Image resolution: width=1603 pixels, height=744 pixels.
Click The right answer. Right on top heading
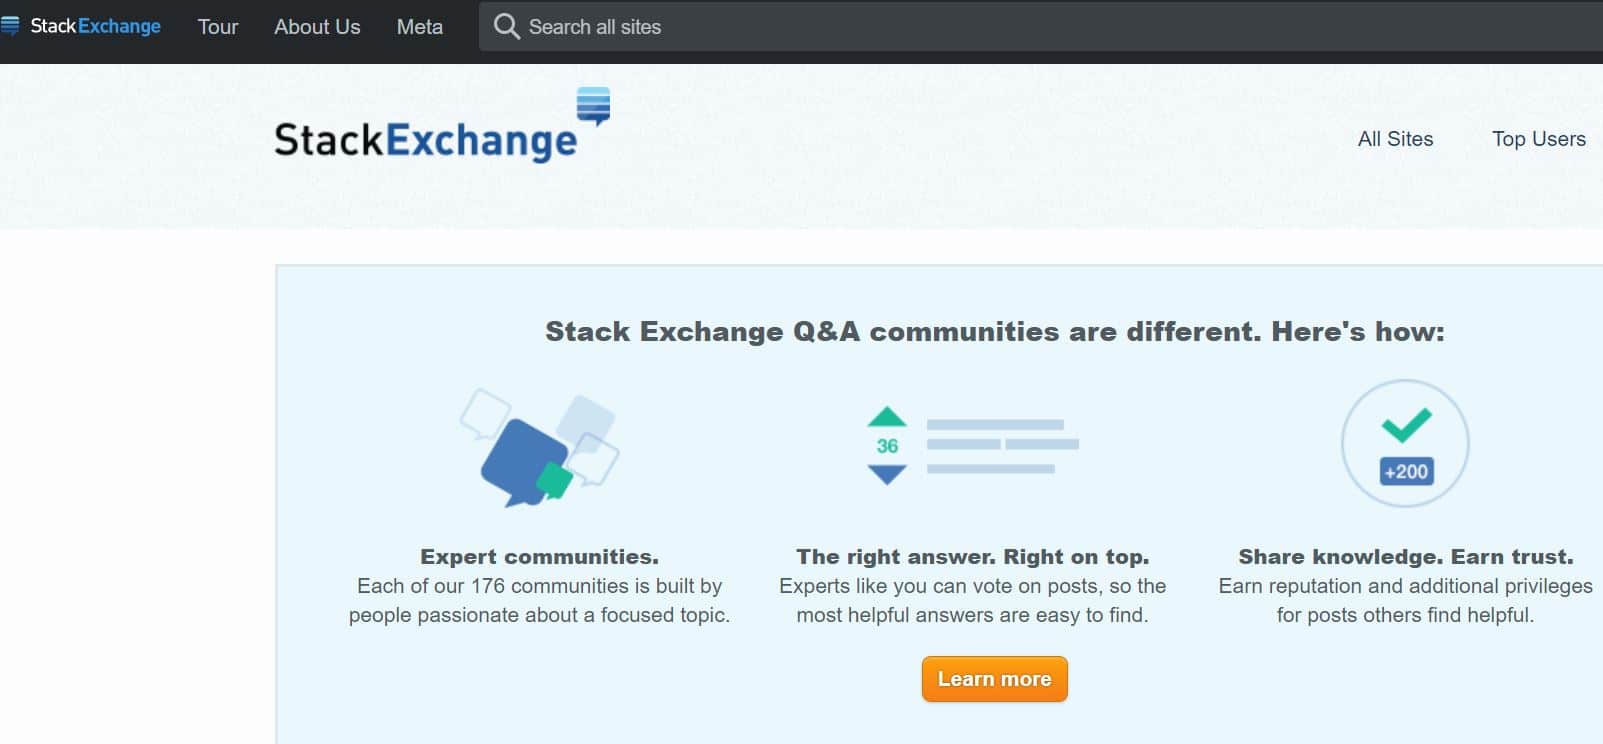point(973,557)
